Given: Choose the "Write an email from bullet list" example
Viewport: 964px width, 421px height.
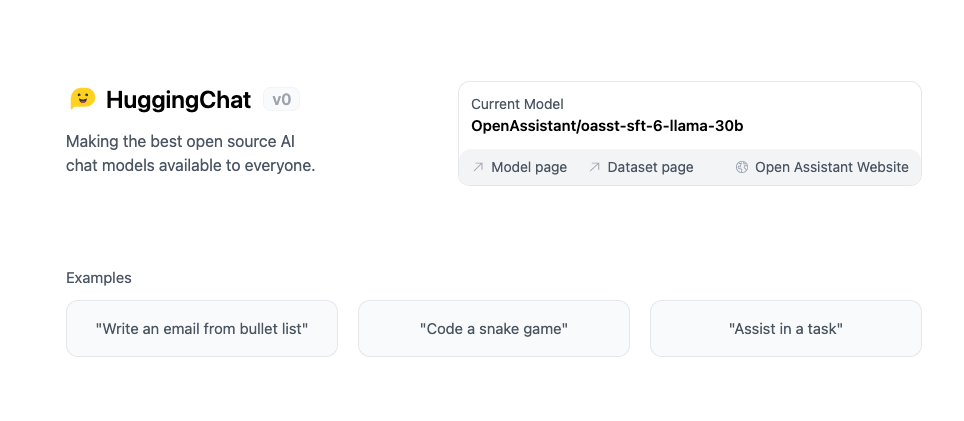Looking at the screenshot, I should (x=201, y=328).
